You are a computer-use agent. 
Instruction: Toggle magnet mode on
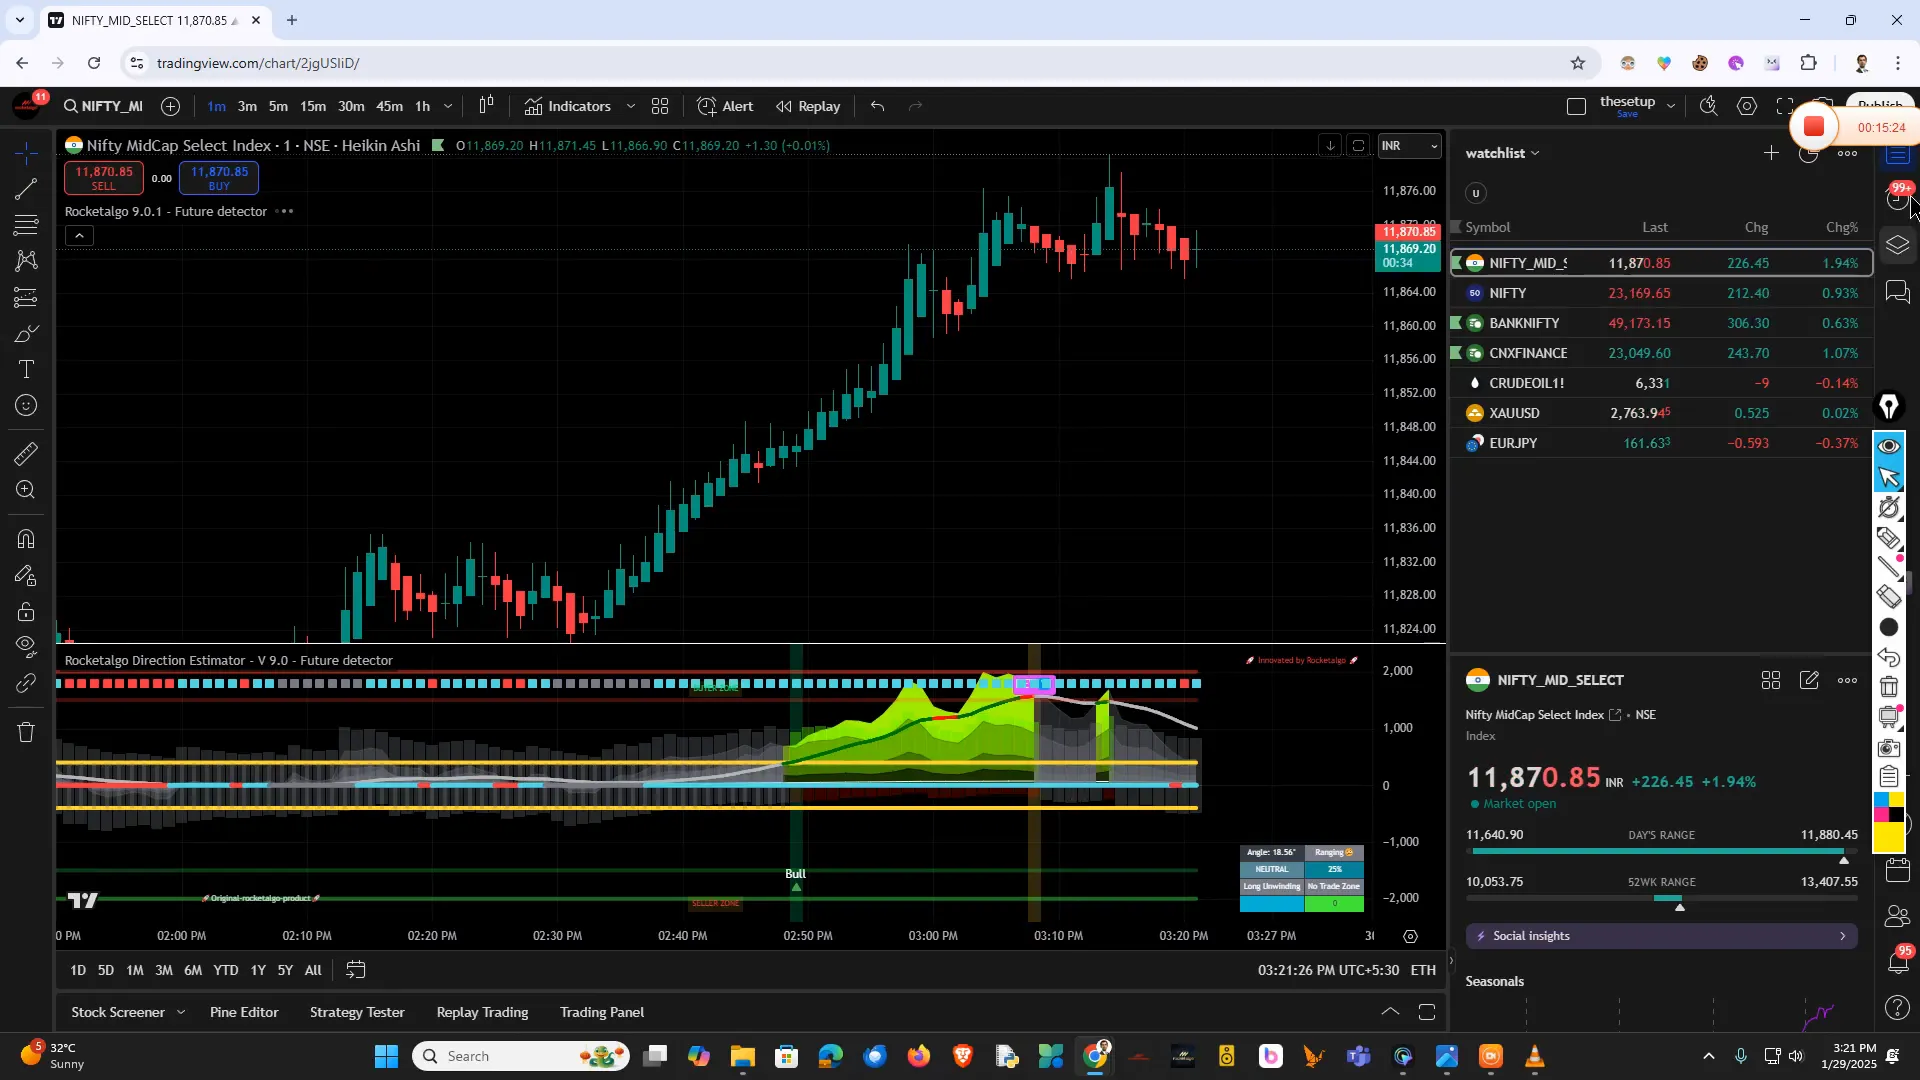[25, 538]
